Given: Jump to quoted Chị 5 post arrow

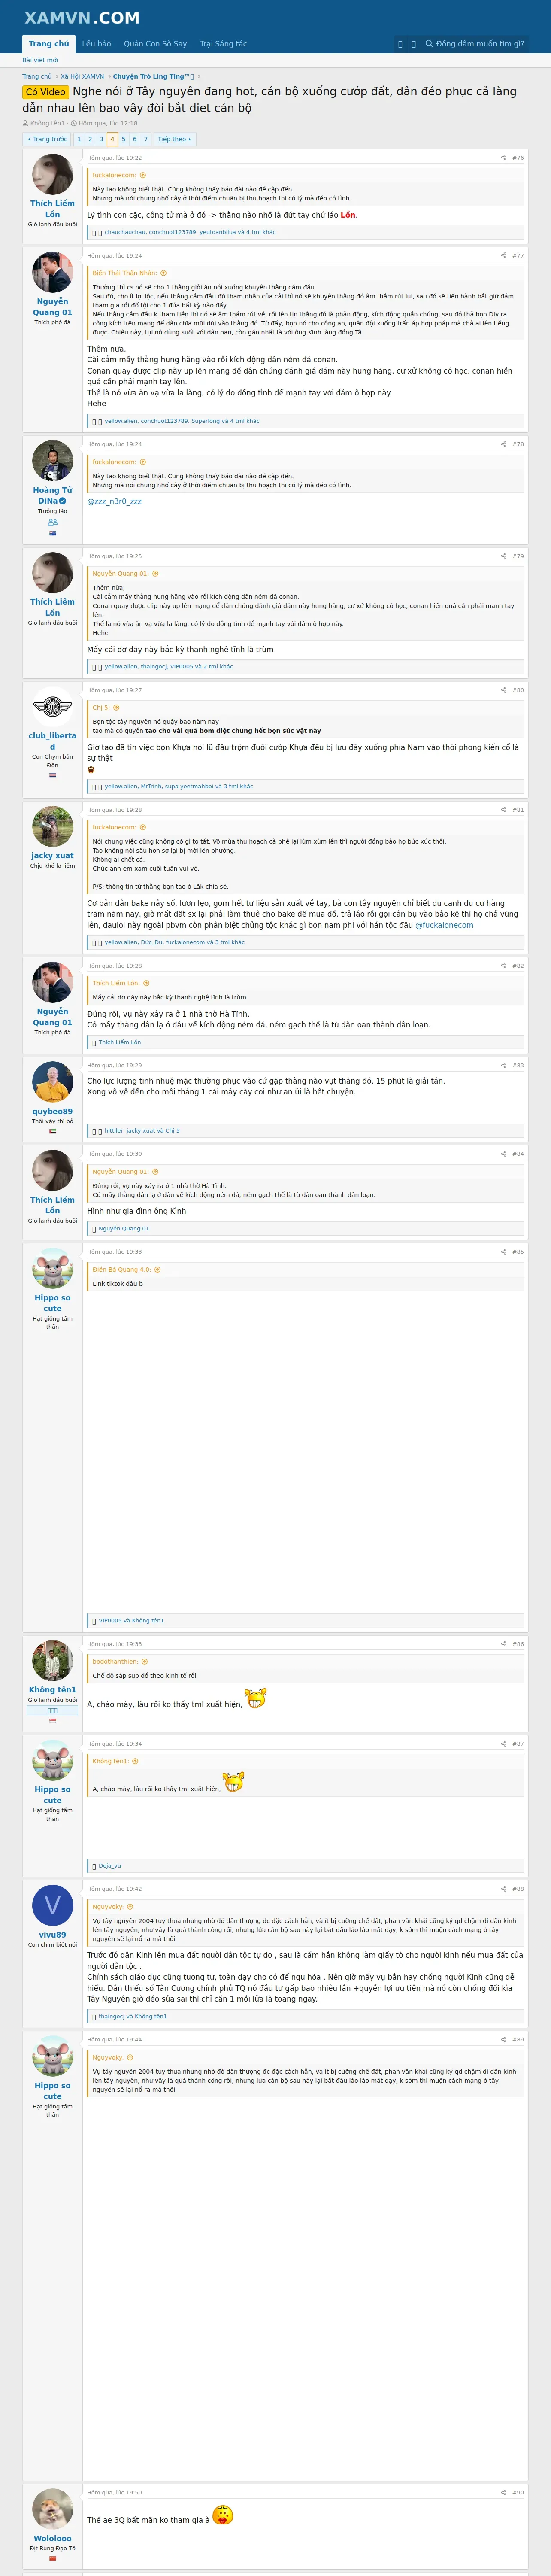Looking at the screenshot, I should [116, 707].
